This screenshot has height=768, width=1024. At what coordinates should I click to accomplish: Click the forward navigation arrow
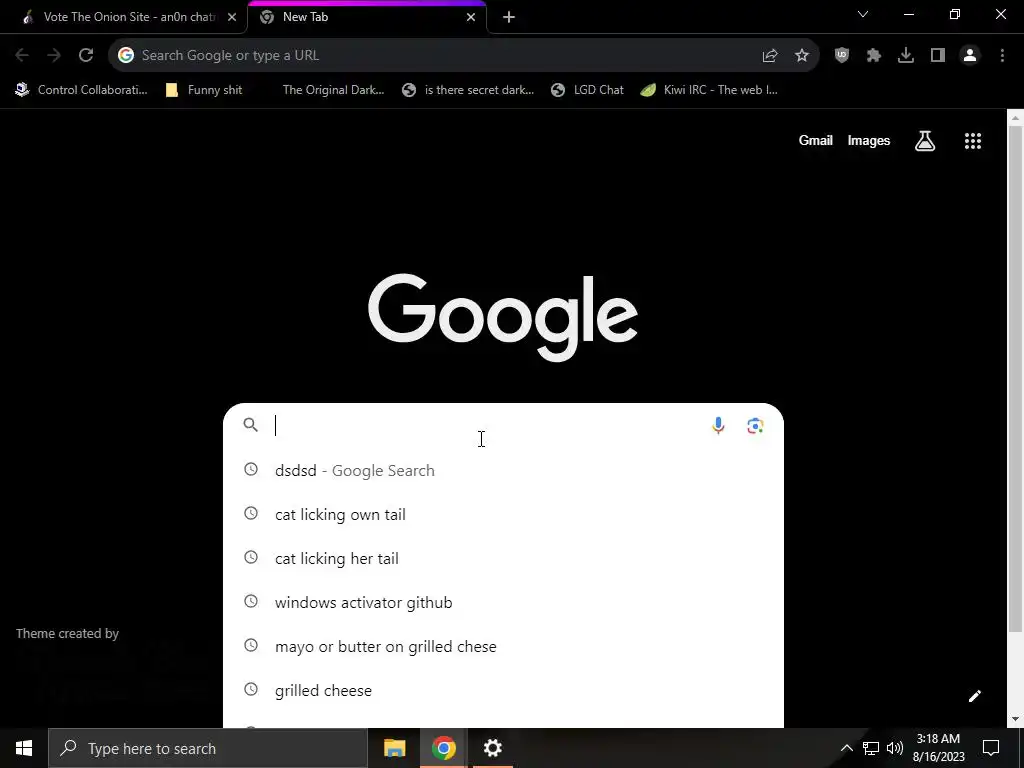coord(54,56)
